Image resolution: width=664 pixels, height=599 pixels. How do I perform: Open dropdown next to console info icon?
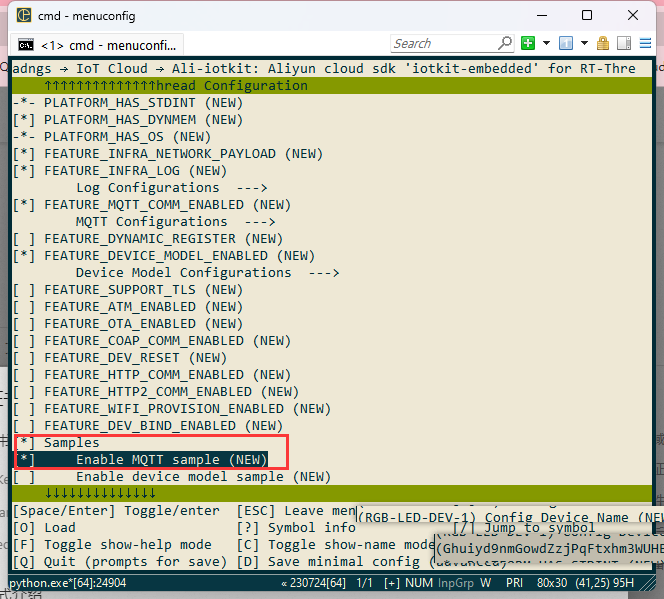pos(584,43)
